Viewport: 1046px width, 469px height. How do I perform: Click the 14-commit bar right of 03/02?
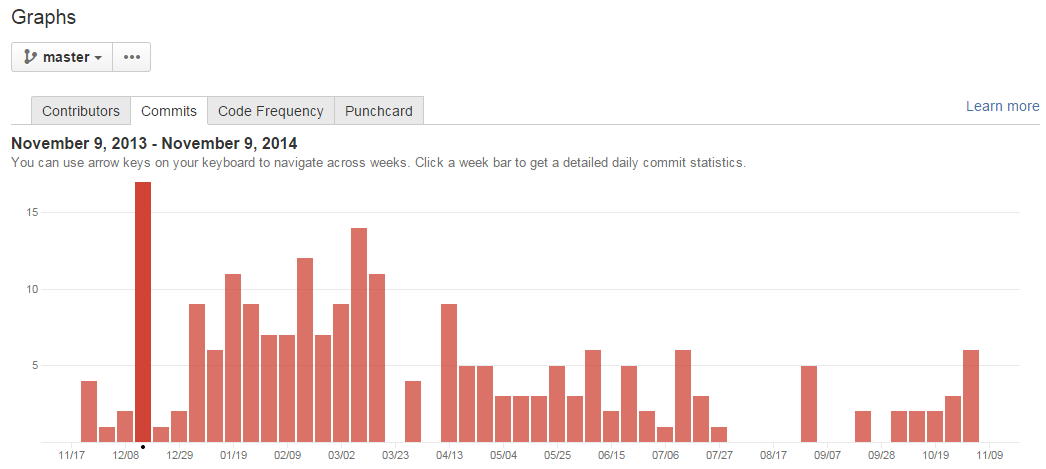[359, 335]
